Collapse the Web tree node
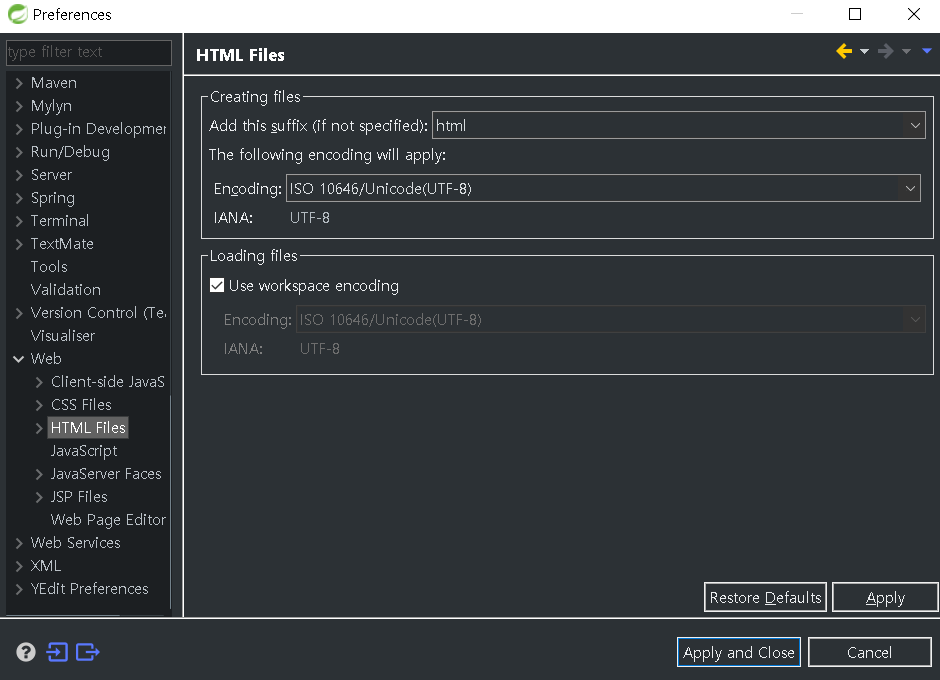 tap(19, 359)
